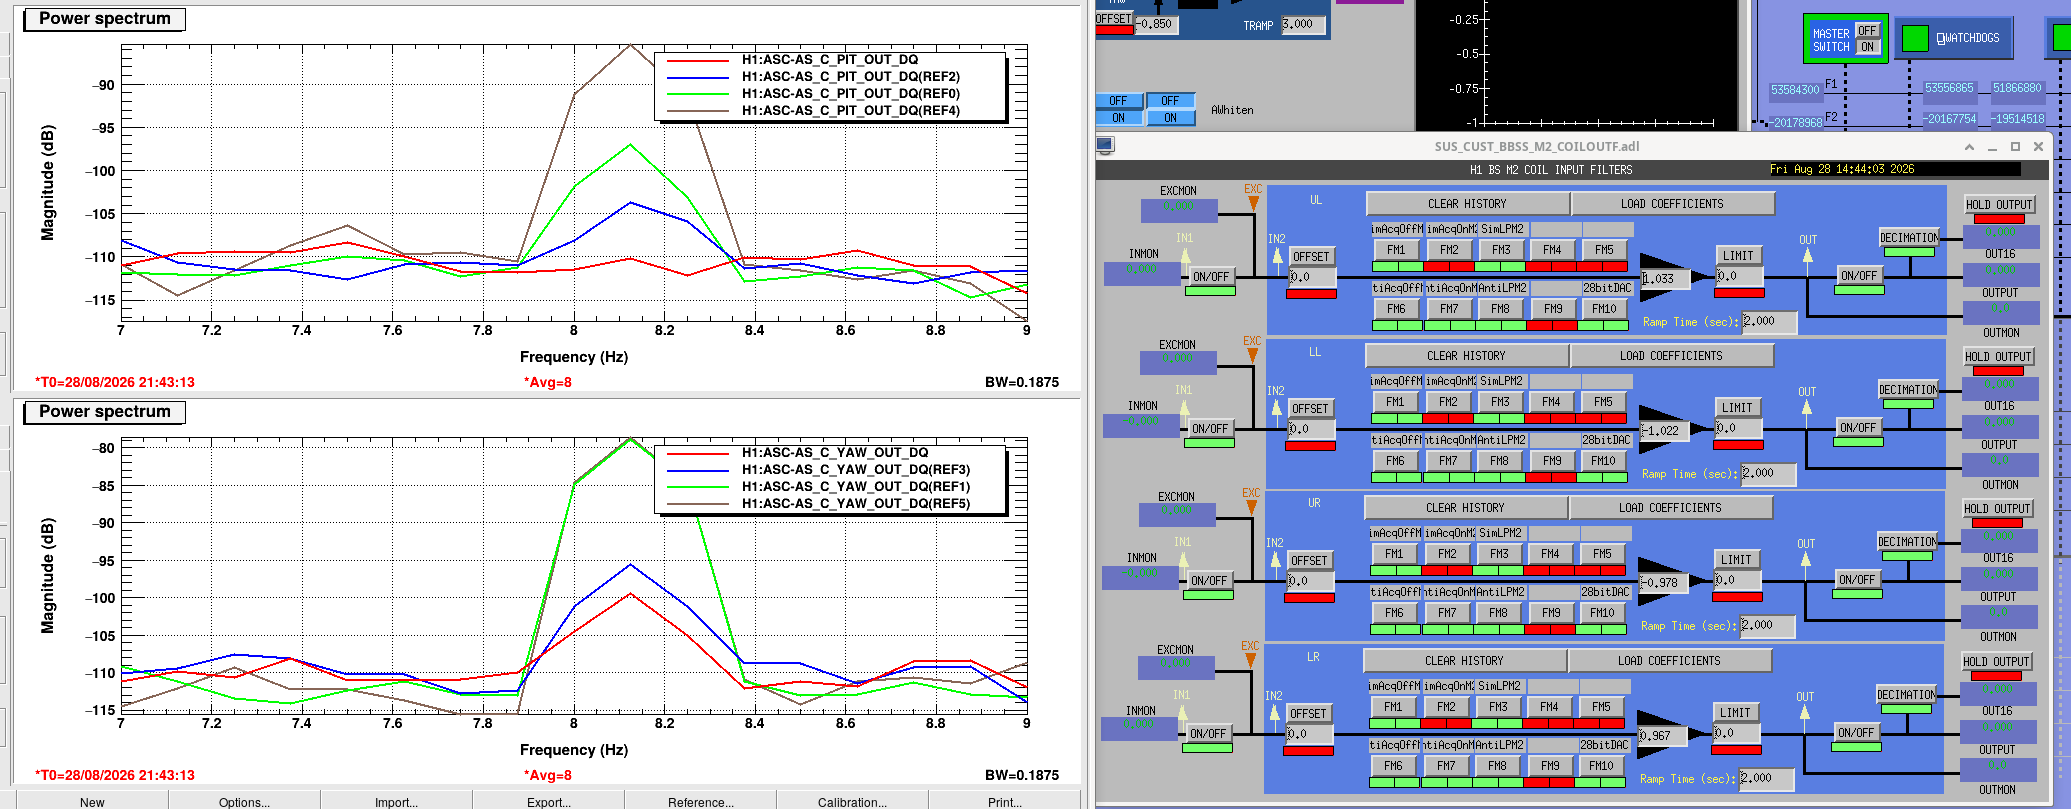Click the orange EXC arrow for UL coil
Viewport: 2071px width, 809px height.
pyautogui.click(x=1253, y=203)
